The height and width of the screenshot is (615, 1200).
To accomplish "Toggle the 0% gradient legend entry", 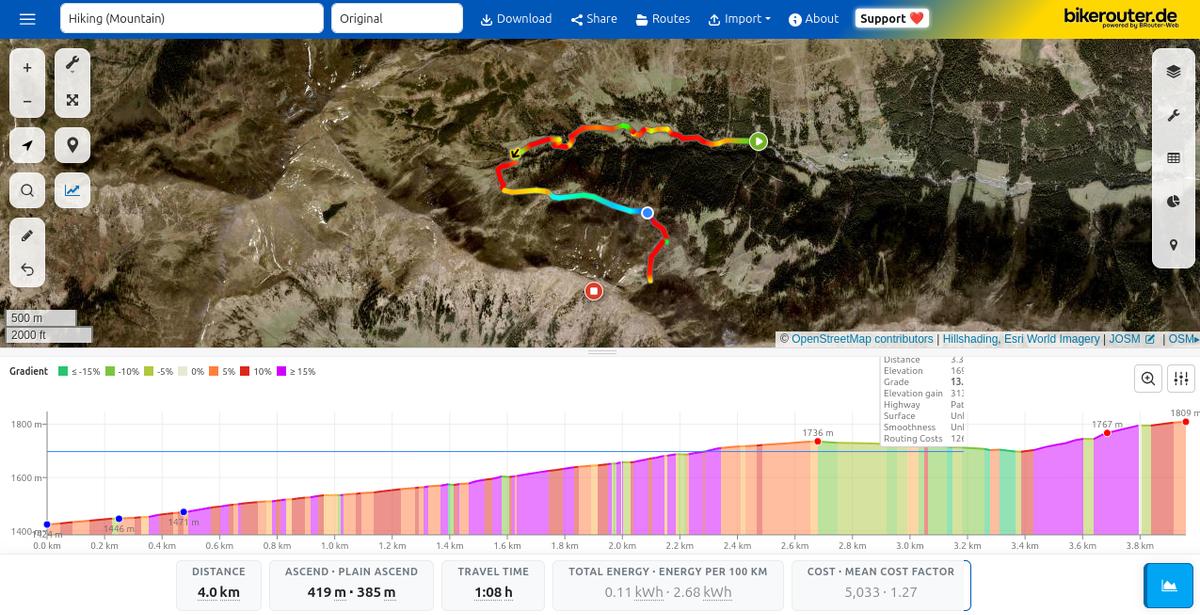I will [191, 371].
